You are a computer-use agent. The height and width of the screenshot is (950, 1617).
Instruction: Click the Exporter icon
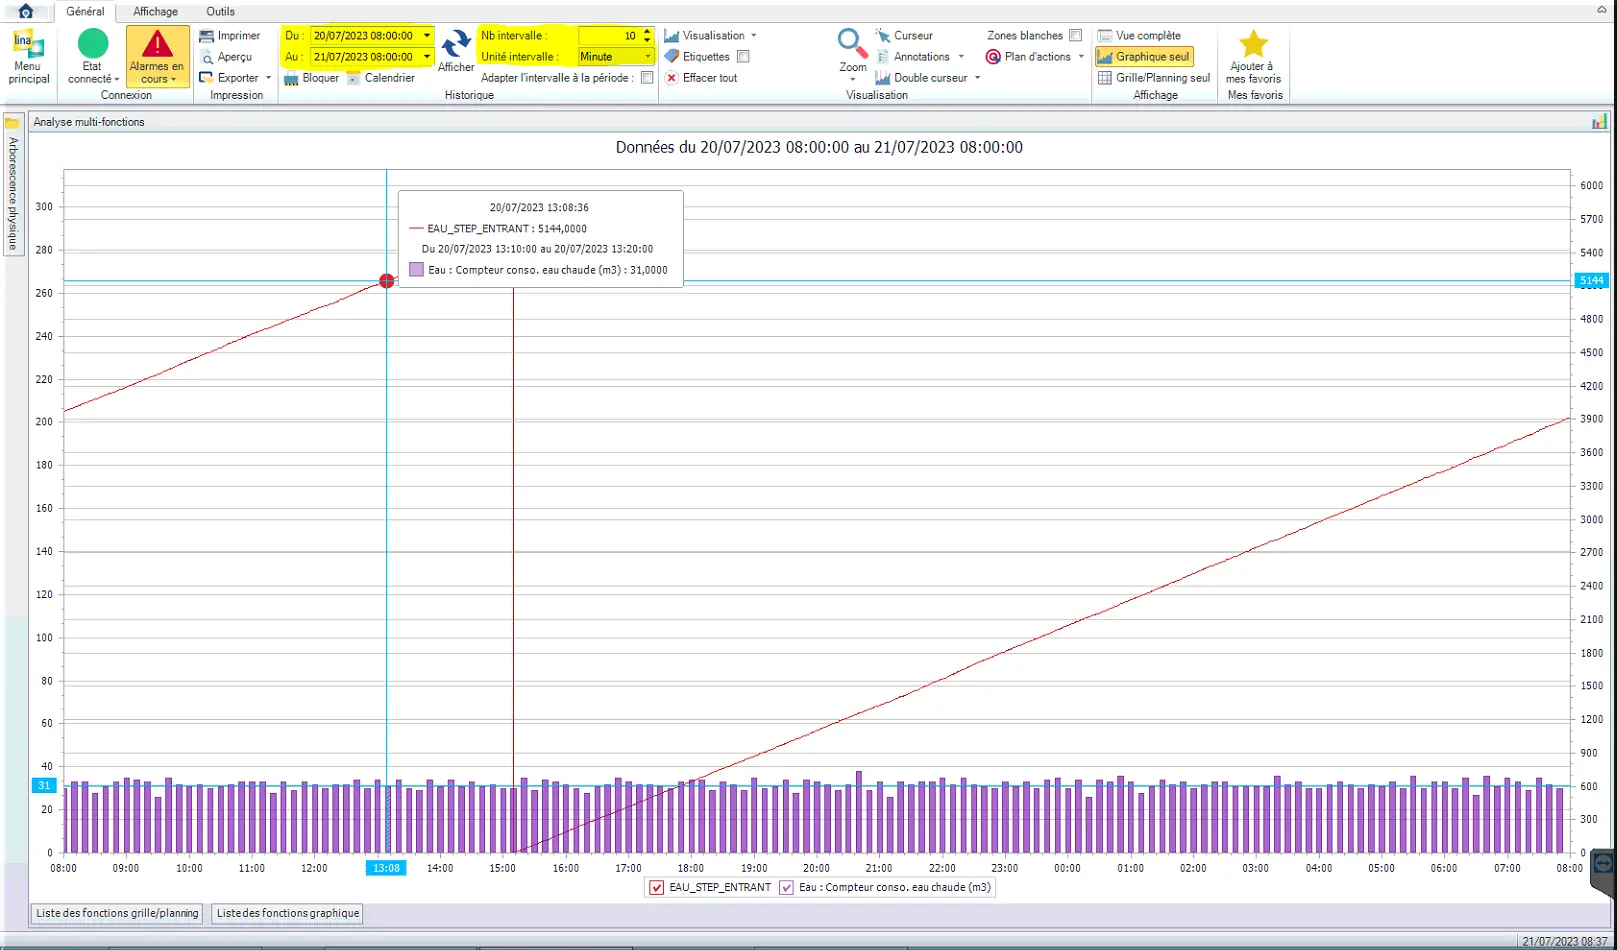pos(207,77)
